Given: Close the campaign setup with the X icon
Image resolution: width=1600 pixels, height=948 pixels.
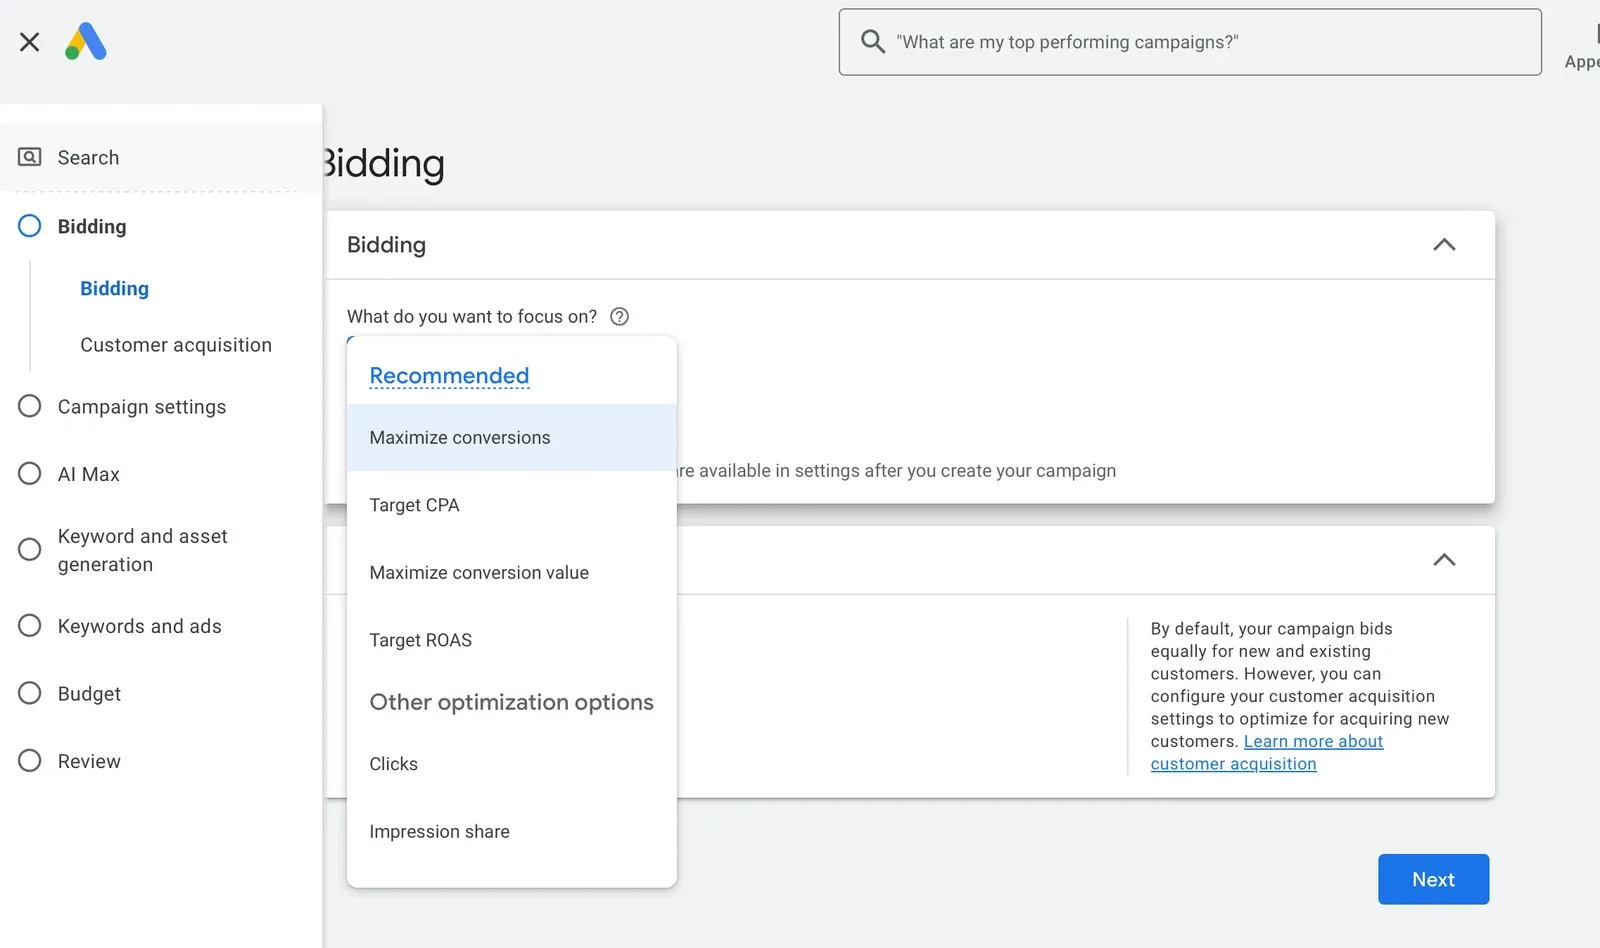Looking at the screenshot, I should pyautogui.click(x=29, y=42).
